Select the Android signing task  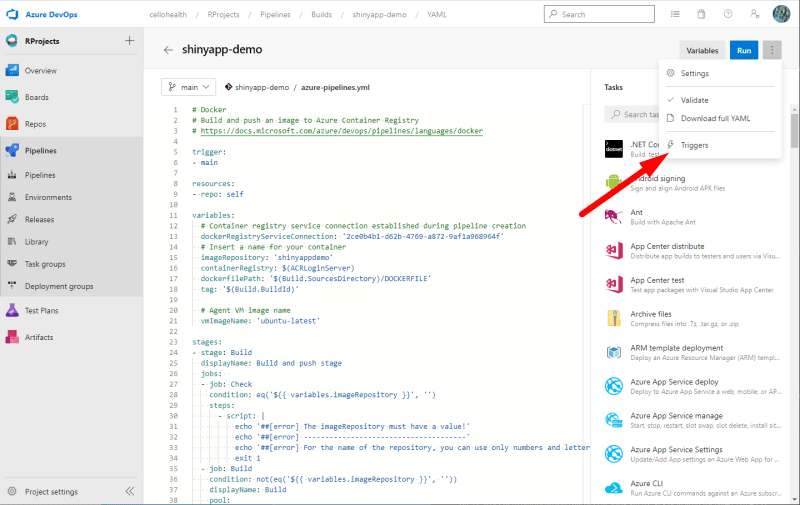(x=693, y=183)
